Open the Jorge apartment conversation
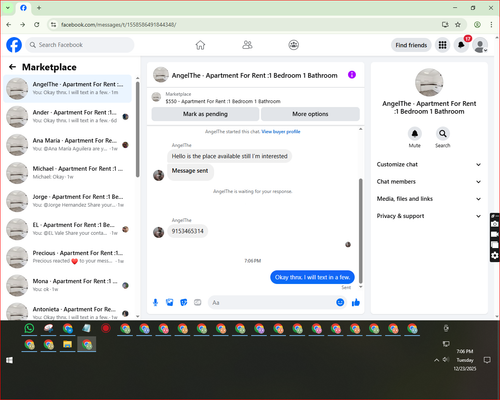The height and width of the screenshot is (400, 500). (68, 201)
